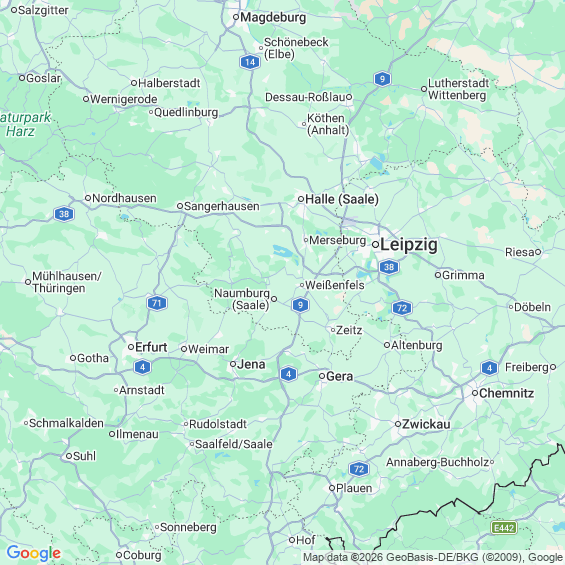
Task: Select the Magdeburg city label
Action: (x=273, y=17)
